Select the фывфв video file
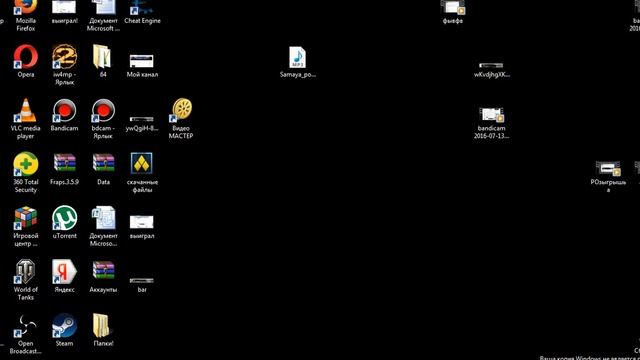The width and height of the screenshot is (640, 360). [x=453, y=12]
